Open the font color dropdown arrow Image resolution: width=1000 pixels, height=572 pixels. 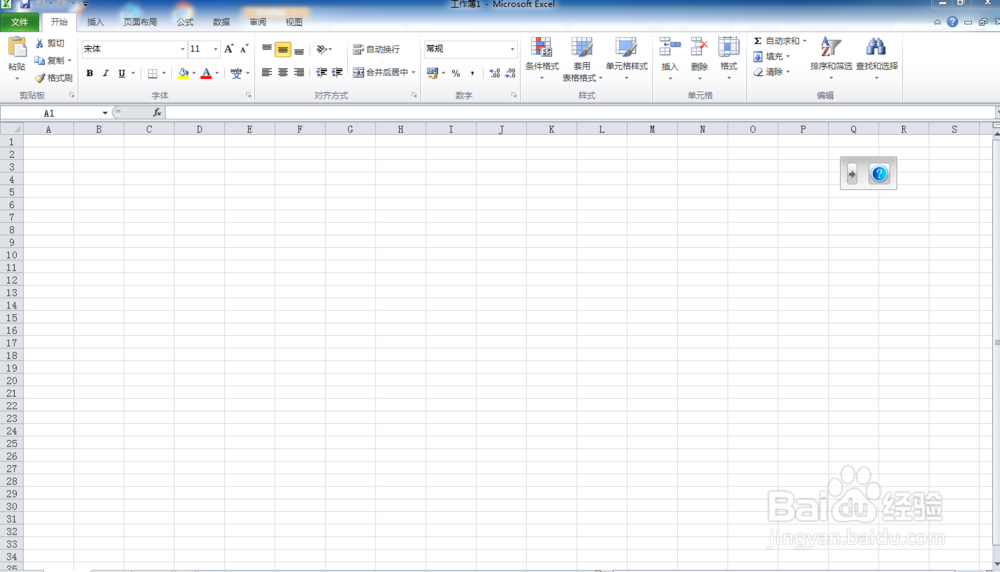tap(217, 73)
